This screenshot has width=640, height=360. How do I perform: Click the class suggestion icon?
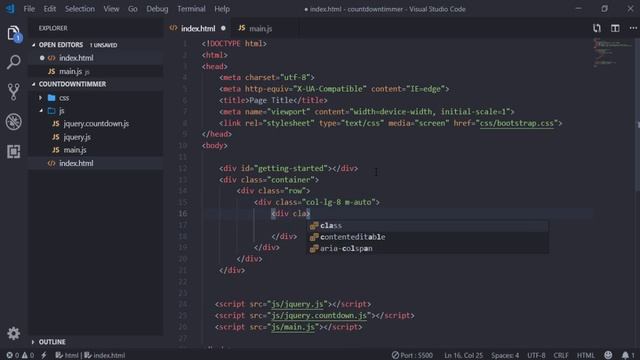[x=314, y=226]
